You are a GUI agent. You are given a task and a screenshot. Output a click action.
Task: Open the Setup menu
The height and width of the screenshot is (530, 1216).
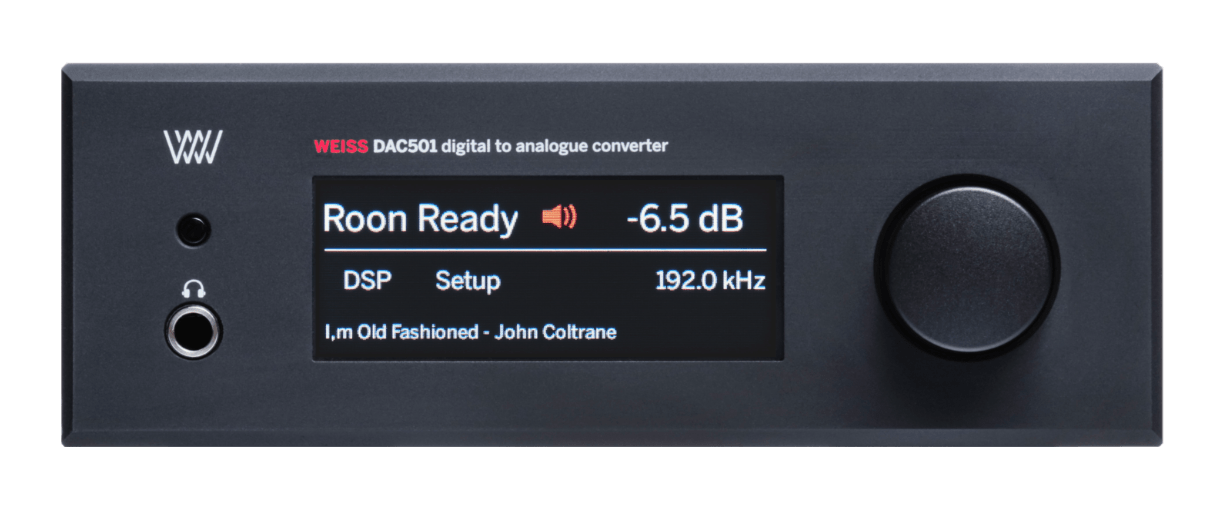point(467,282)
